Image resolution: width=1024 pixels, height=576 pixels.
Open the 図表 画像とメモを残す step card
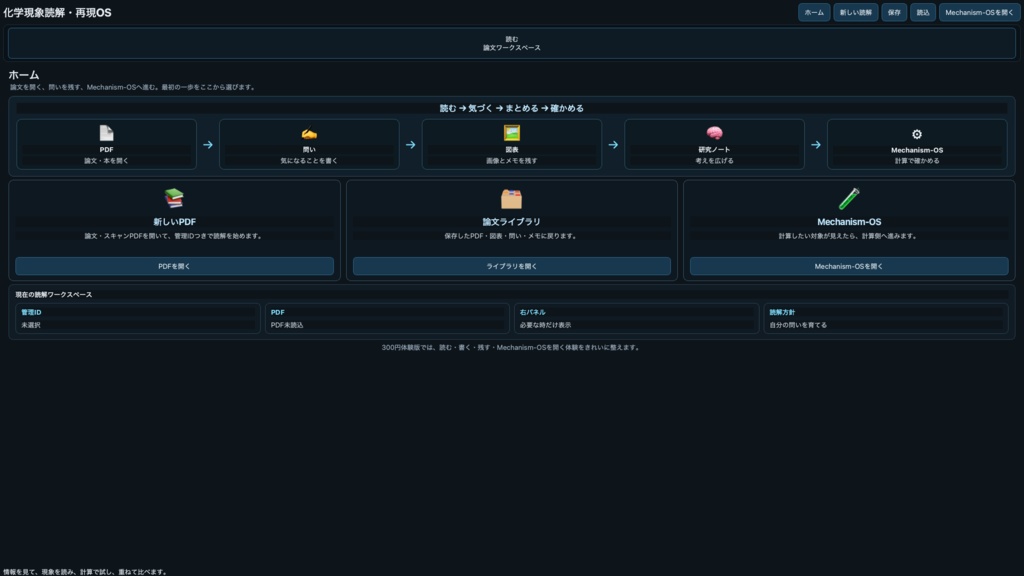(x=511, y=144)
